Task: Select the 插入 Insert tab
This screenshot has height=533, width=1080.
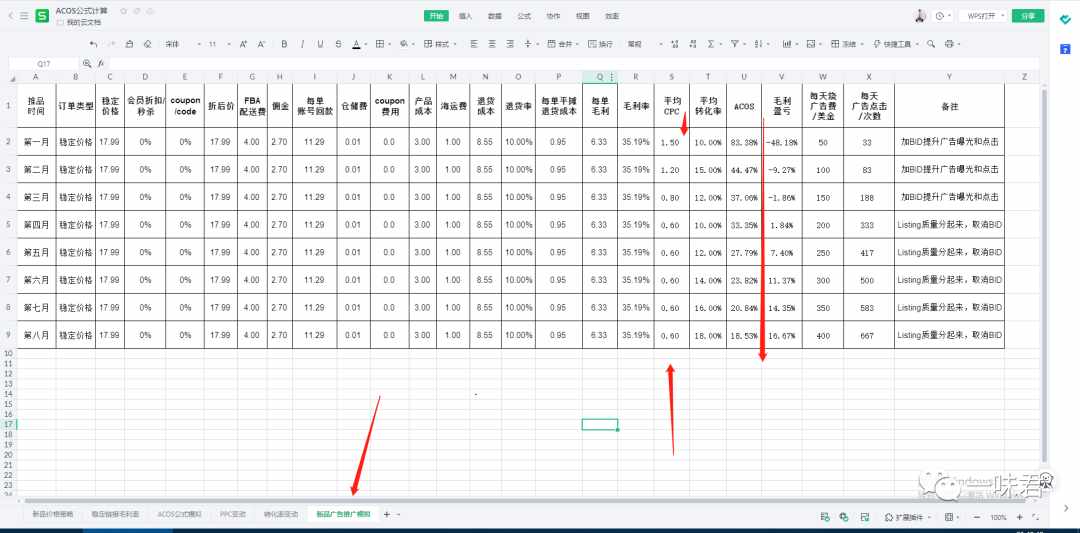Action: (466, 16)
